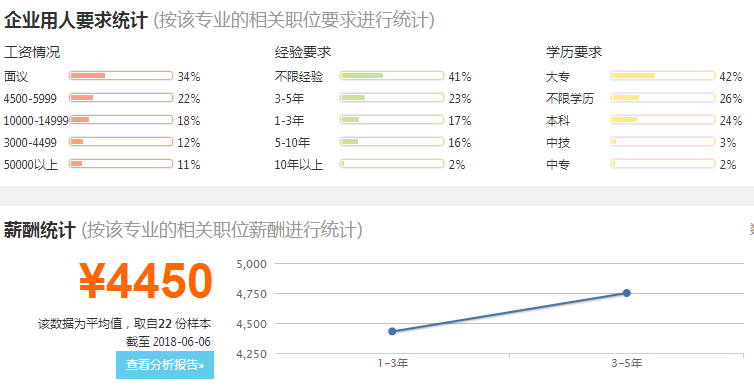This screenshot has height=388, width=754.
Task: Click the 1-3年 x-axis label
Action: click(393, 363)
